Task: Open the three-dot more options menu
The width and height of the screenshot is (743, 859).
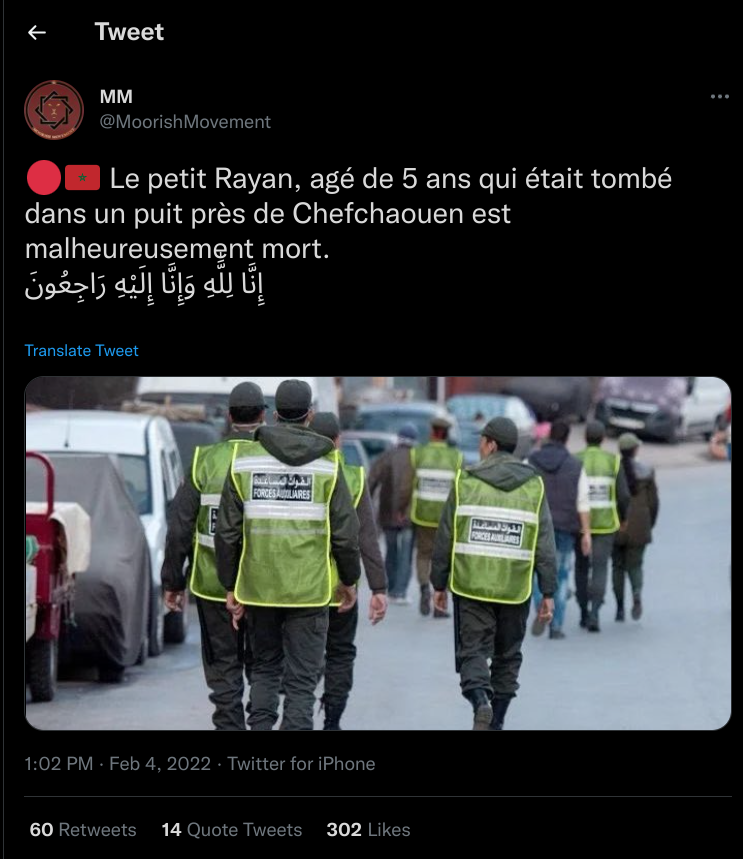Action: tap(719, 96)
